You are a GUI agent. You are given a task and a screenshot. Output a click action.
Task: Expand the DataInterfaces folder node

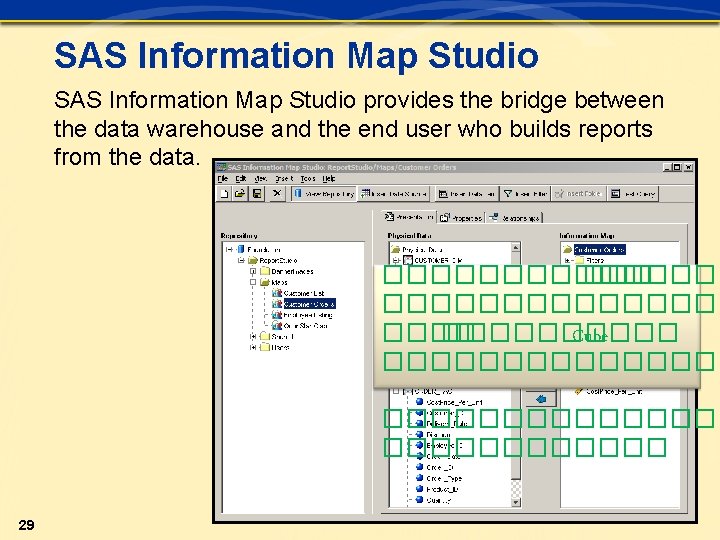click(253, 271)
